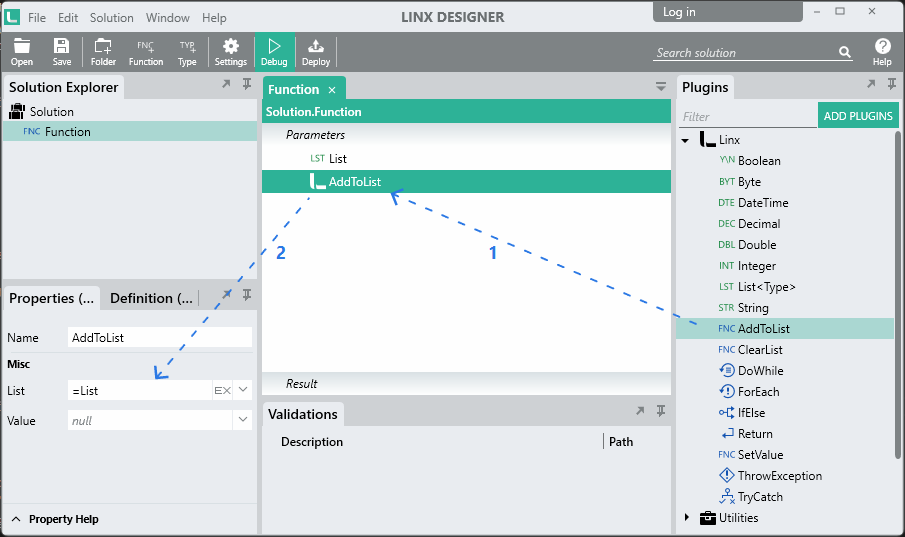Click the Save toolbar icon

(x=62, y=52)
